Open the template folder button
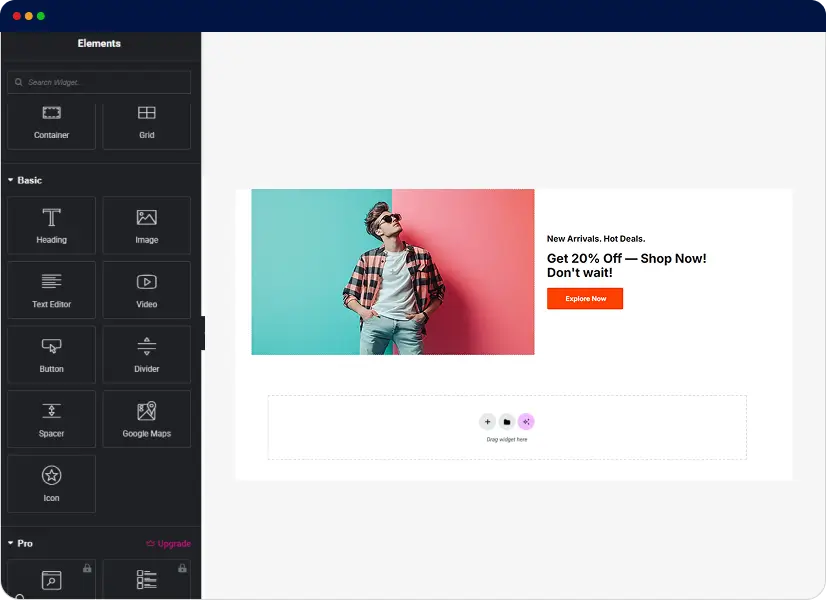 pos(507,421)
